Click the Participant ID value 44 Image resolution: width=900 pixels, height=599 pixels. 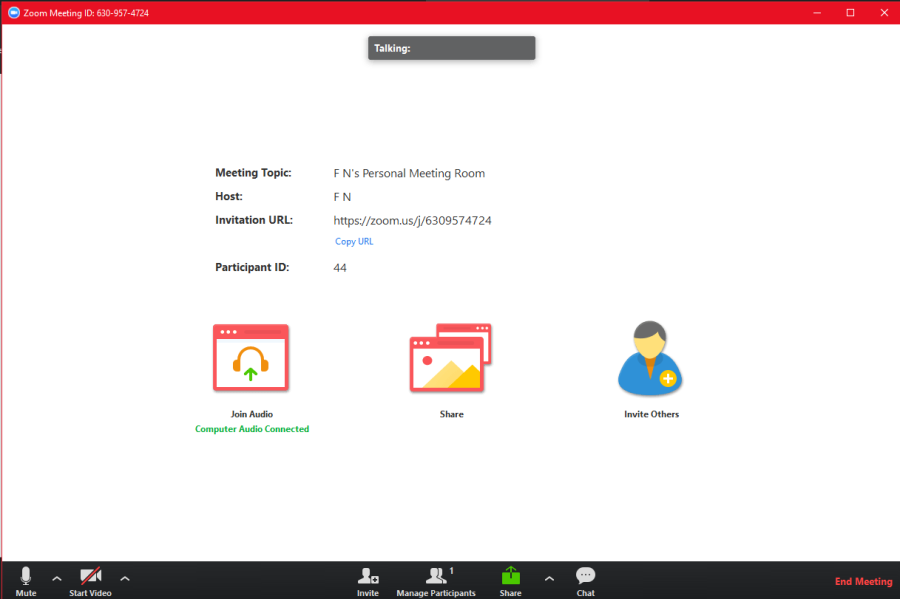(x=340, y=268)
